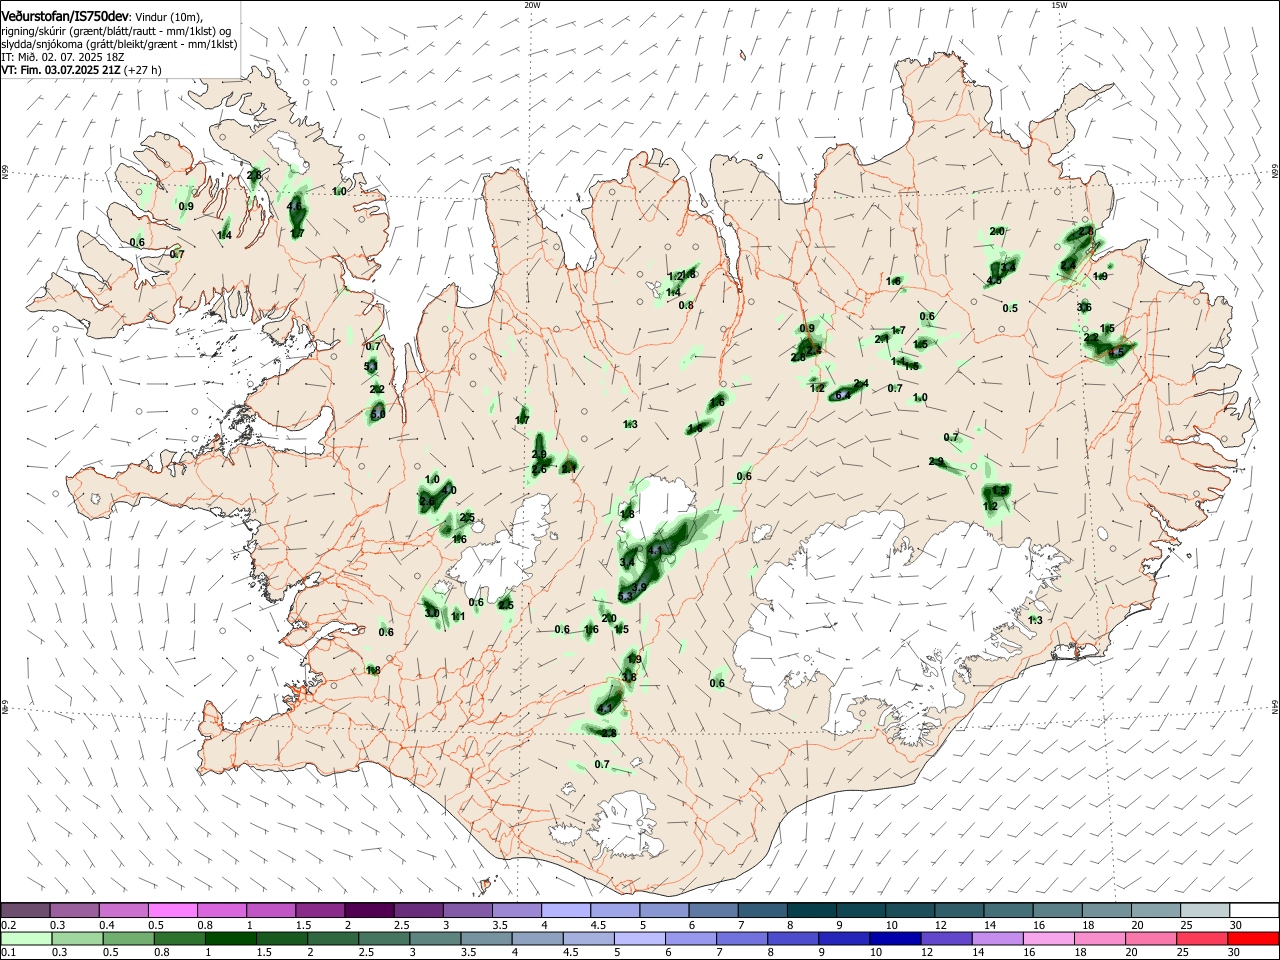1280x960 pixels.
Task: Click the 4.6 rainfall value in the Westfjords
Action: pos(294,206)
